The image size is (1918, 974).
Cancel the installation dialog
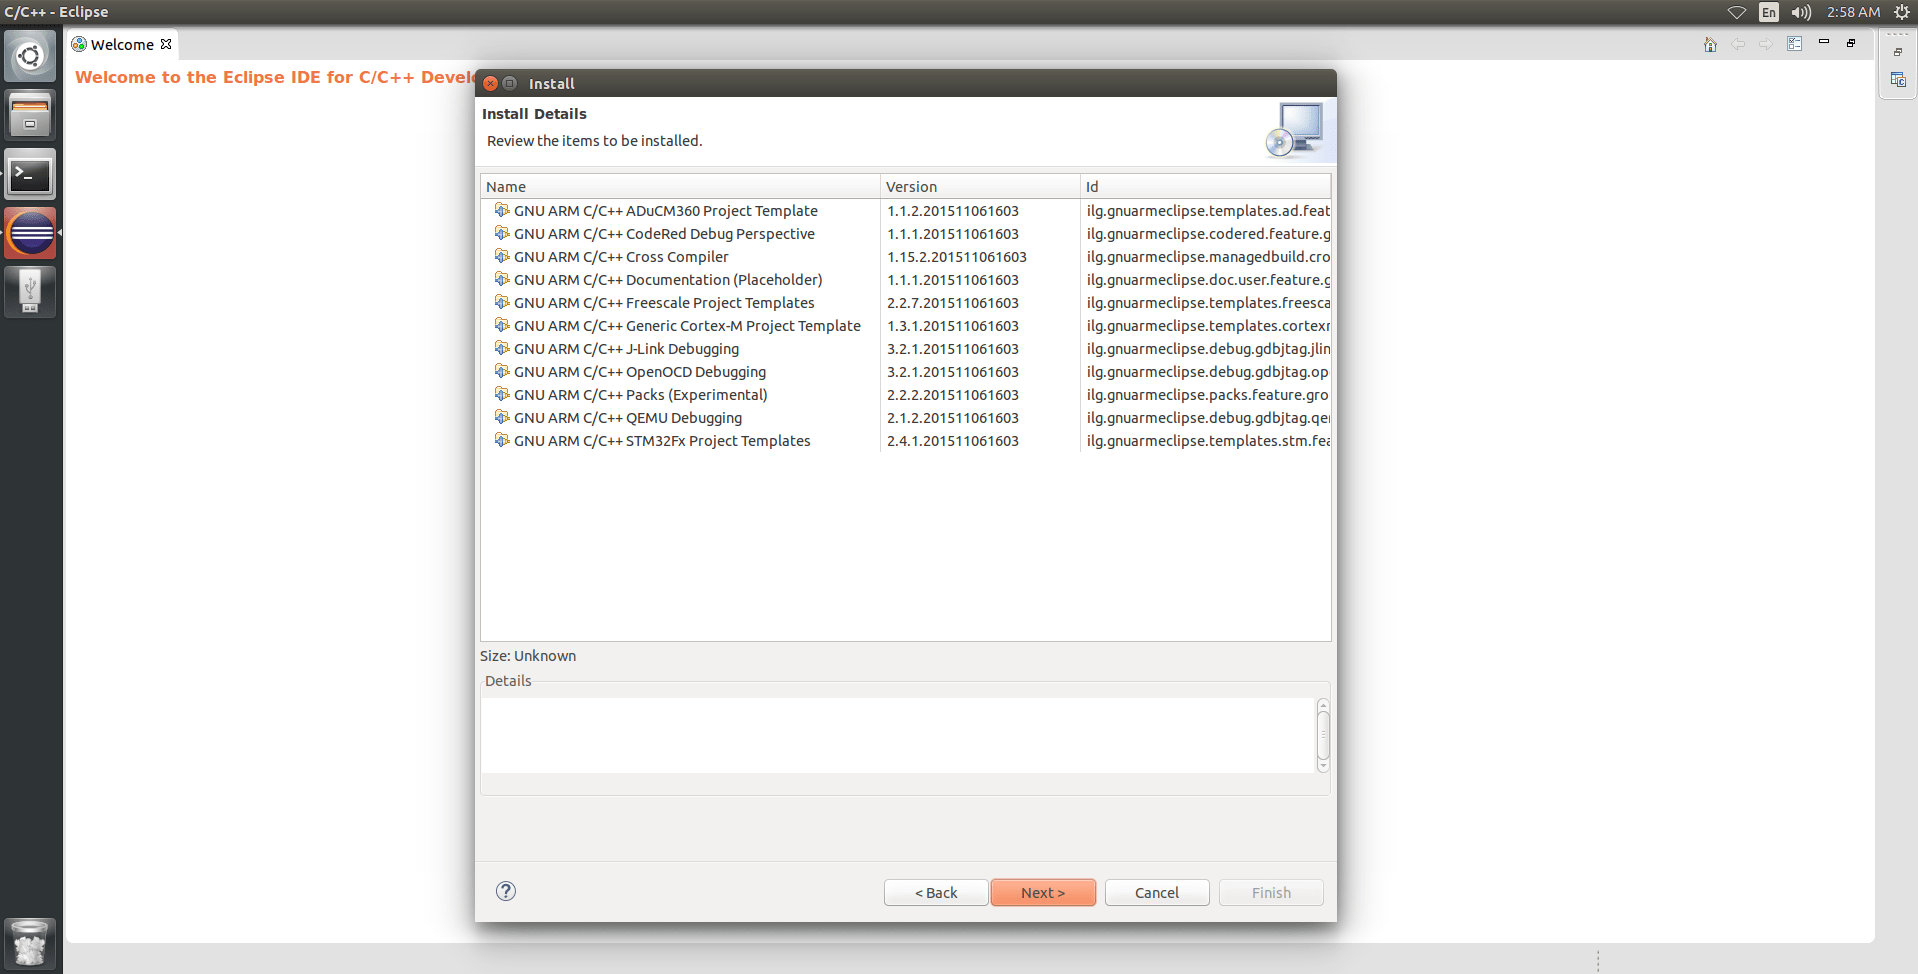tap(1157, 892)
